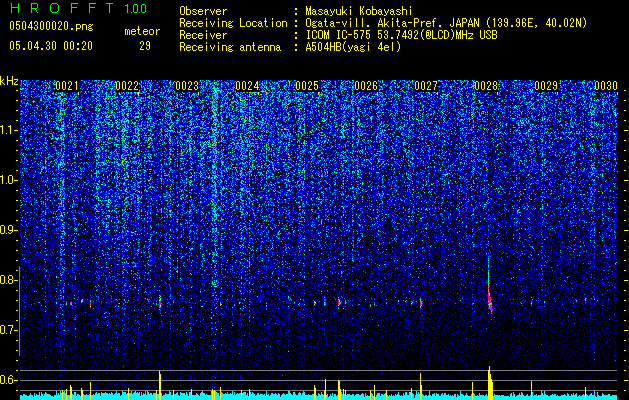The width and height of the screenshot is (629, 400).
Task: Click time marker 0022
Action: pyautogui.click(x=127, y=86)
